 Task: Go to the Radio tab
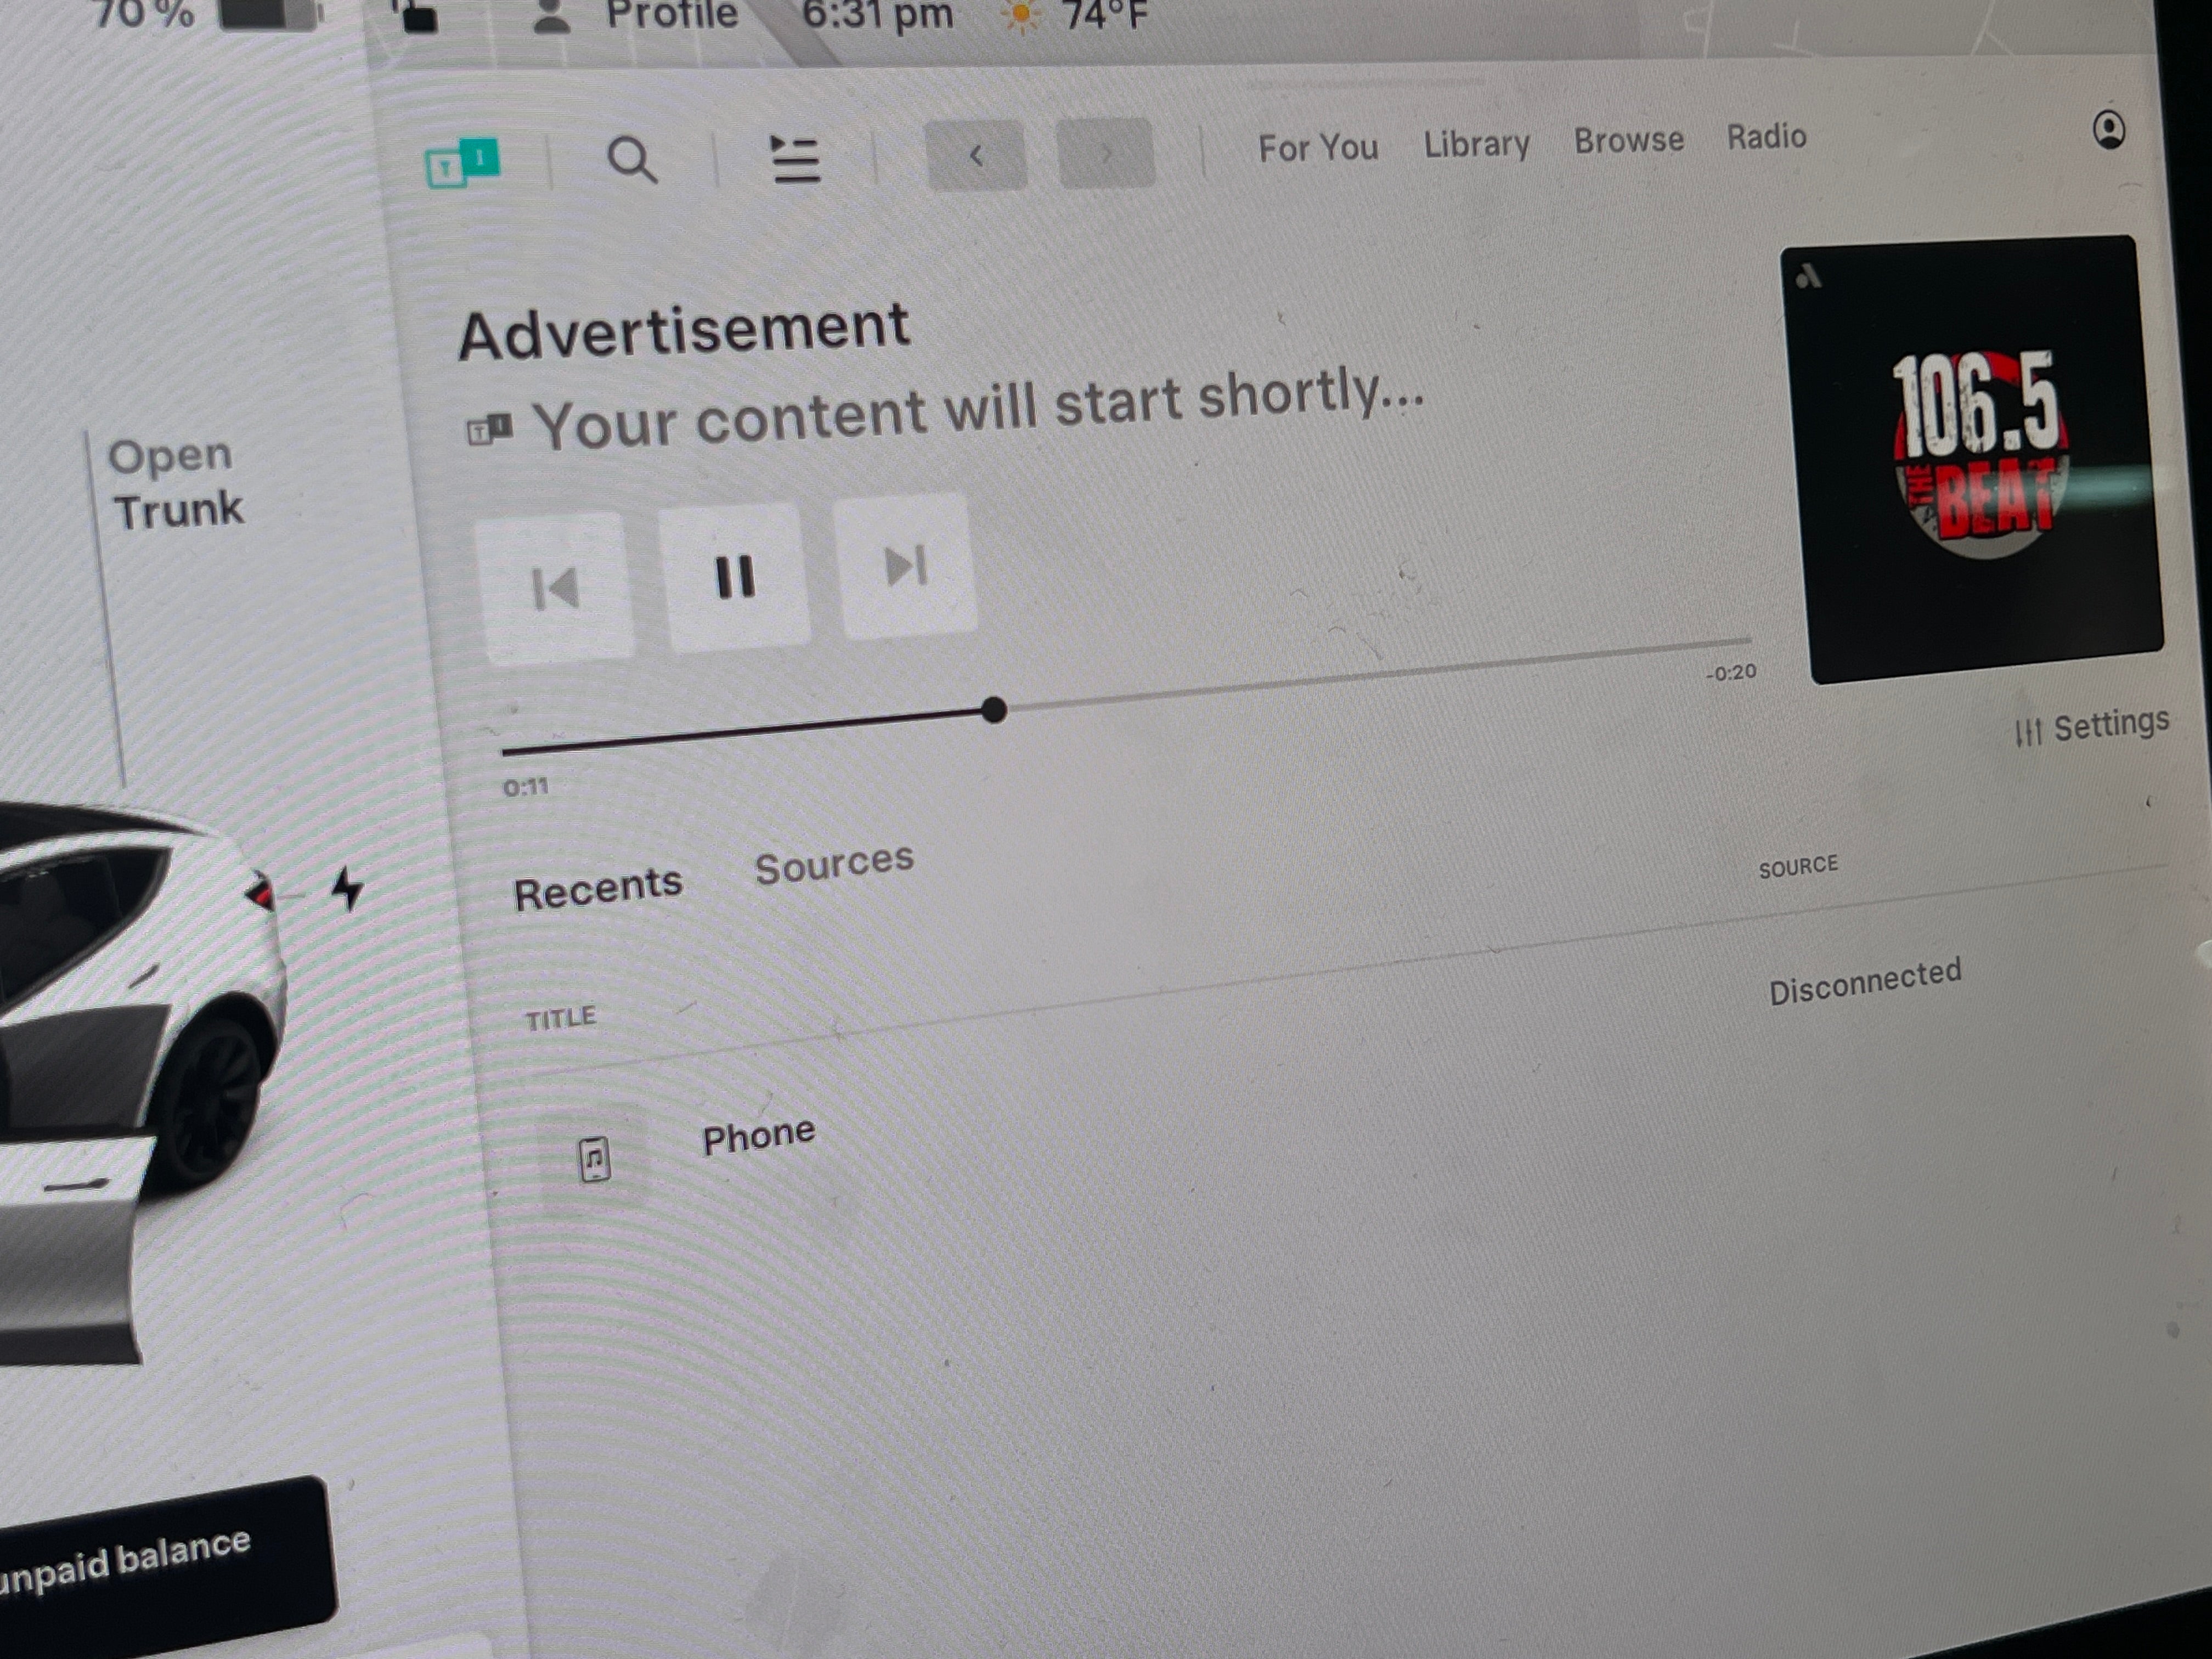click(x=1766, y=136)
